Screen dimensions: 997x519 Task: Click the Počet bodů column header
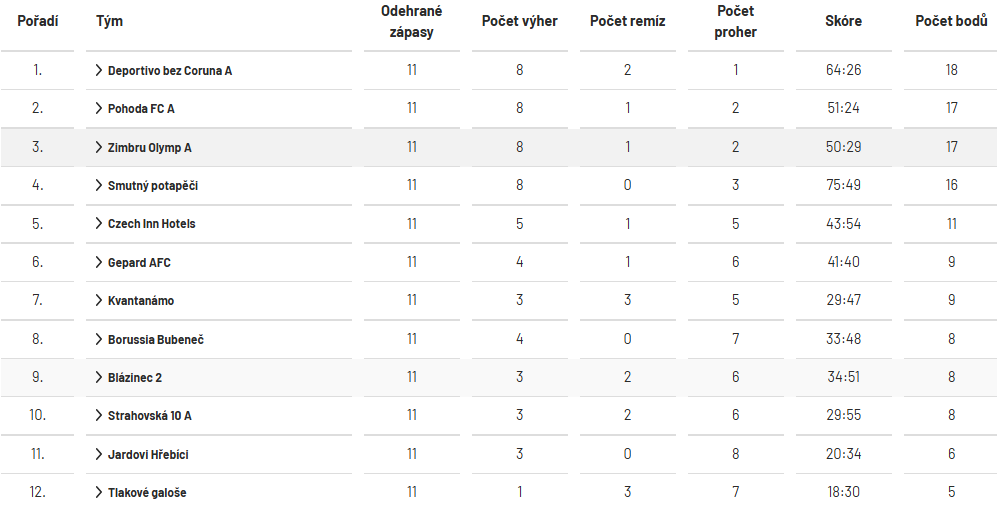point(951,20)
